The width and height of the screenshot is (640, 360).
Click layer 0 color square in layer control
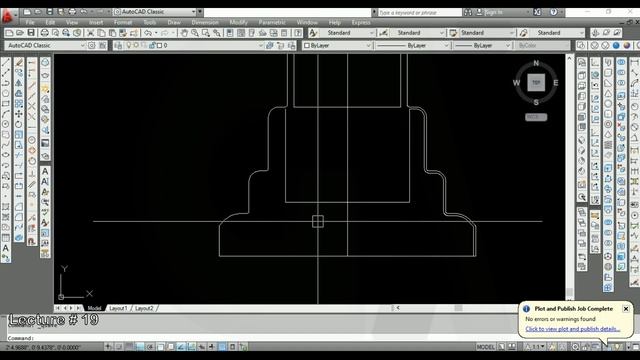click(x=159, y=45)
